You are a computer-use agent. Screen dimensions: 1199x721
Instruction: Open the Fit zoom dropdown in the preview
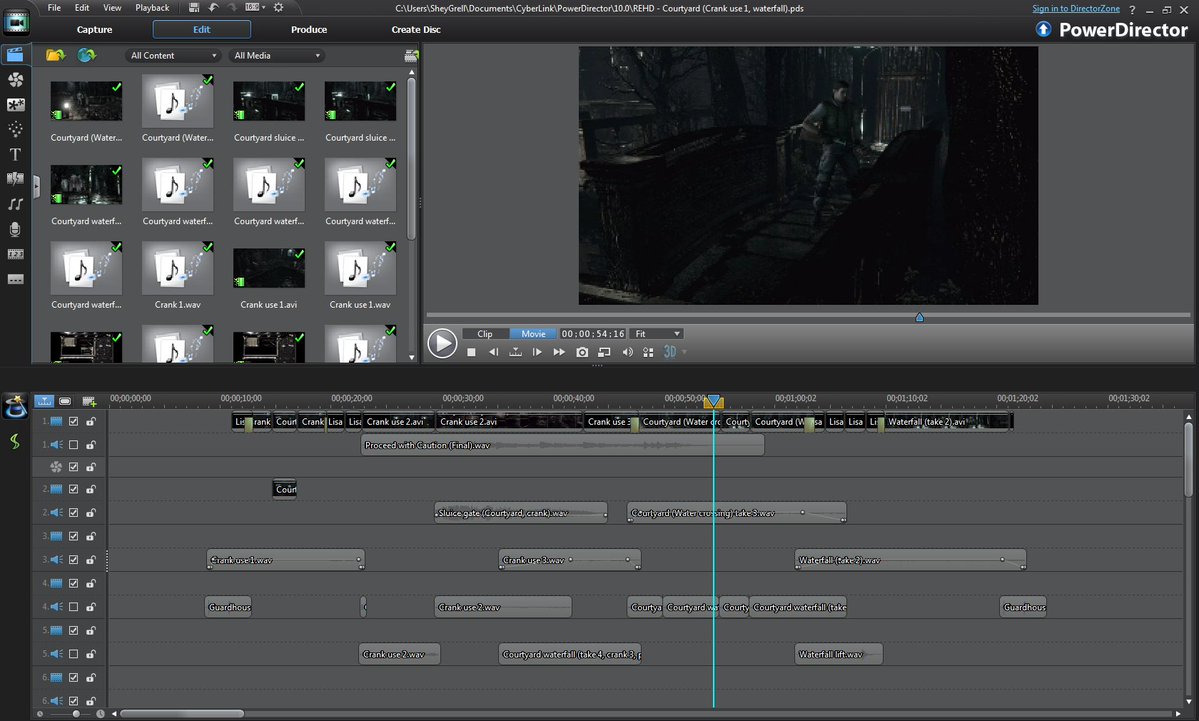click(x=657, y=333)
